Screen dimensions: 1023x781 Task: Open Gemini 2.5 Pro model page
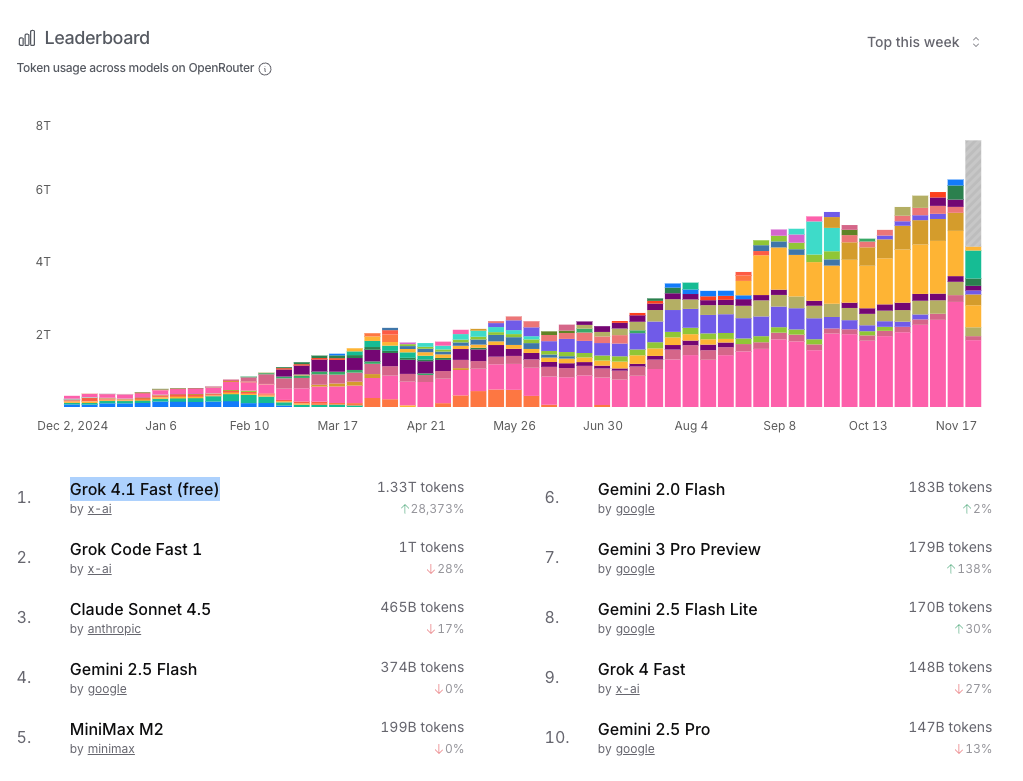click(x=654, y=729)
